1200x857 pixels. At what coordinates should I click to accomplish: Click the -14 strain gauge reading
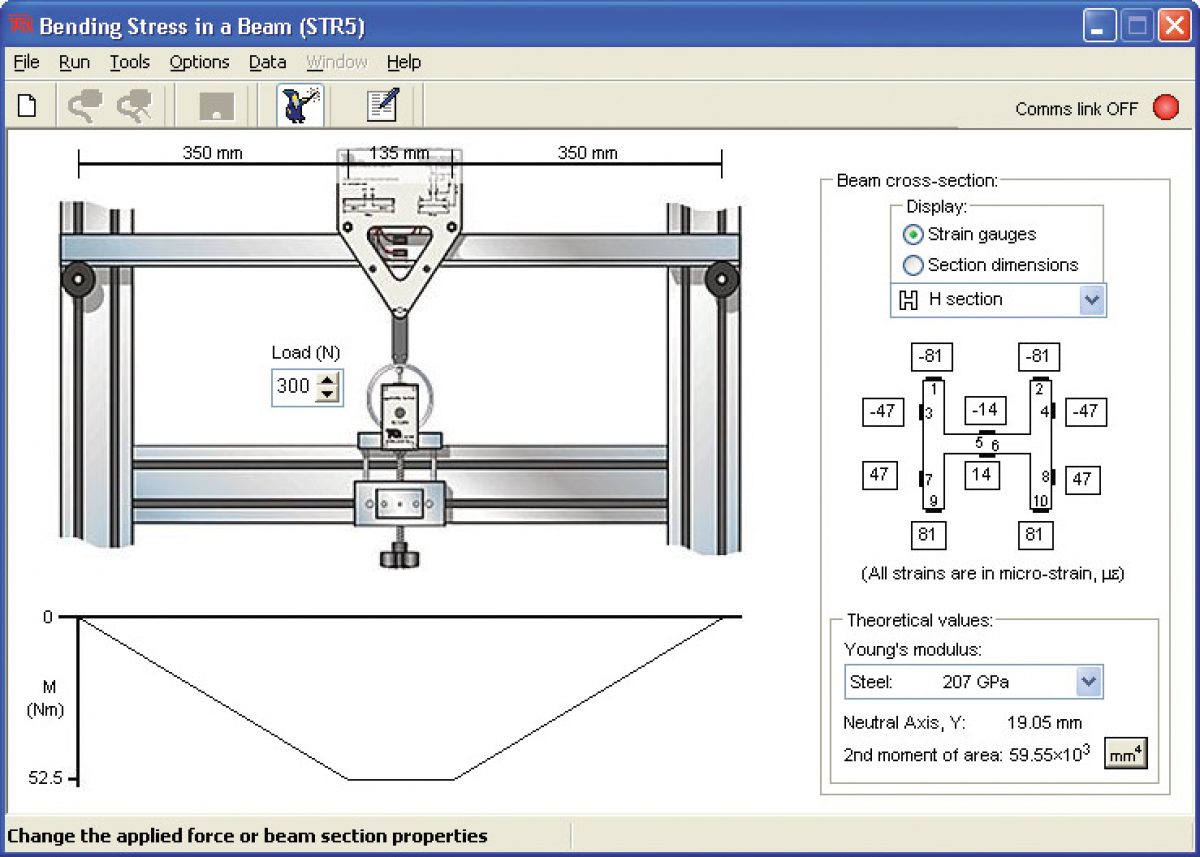986,410
